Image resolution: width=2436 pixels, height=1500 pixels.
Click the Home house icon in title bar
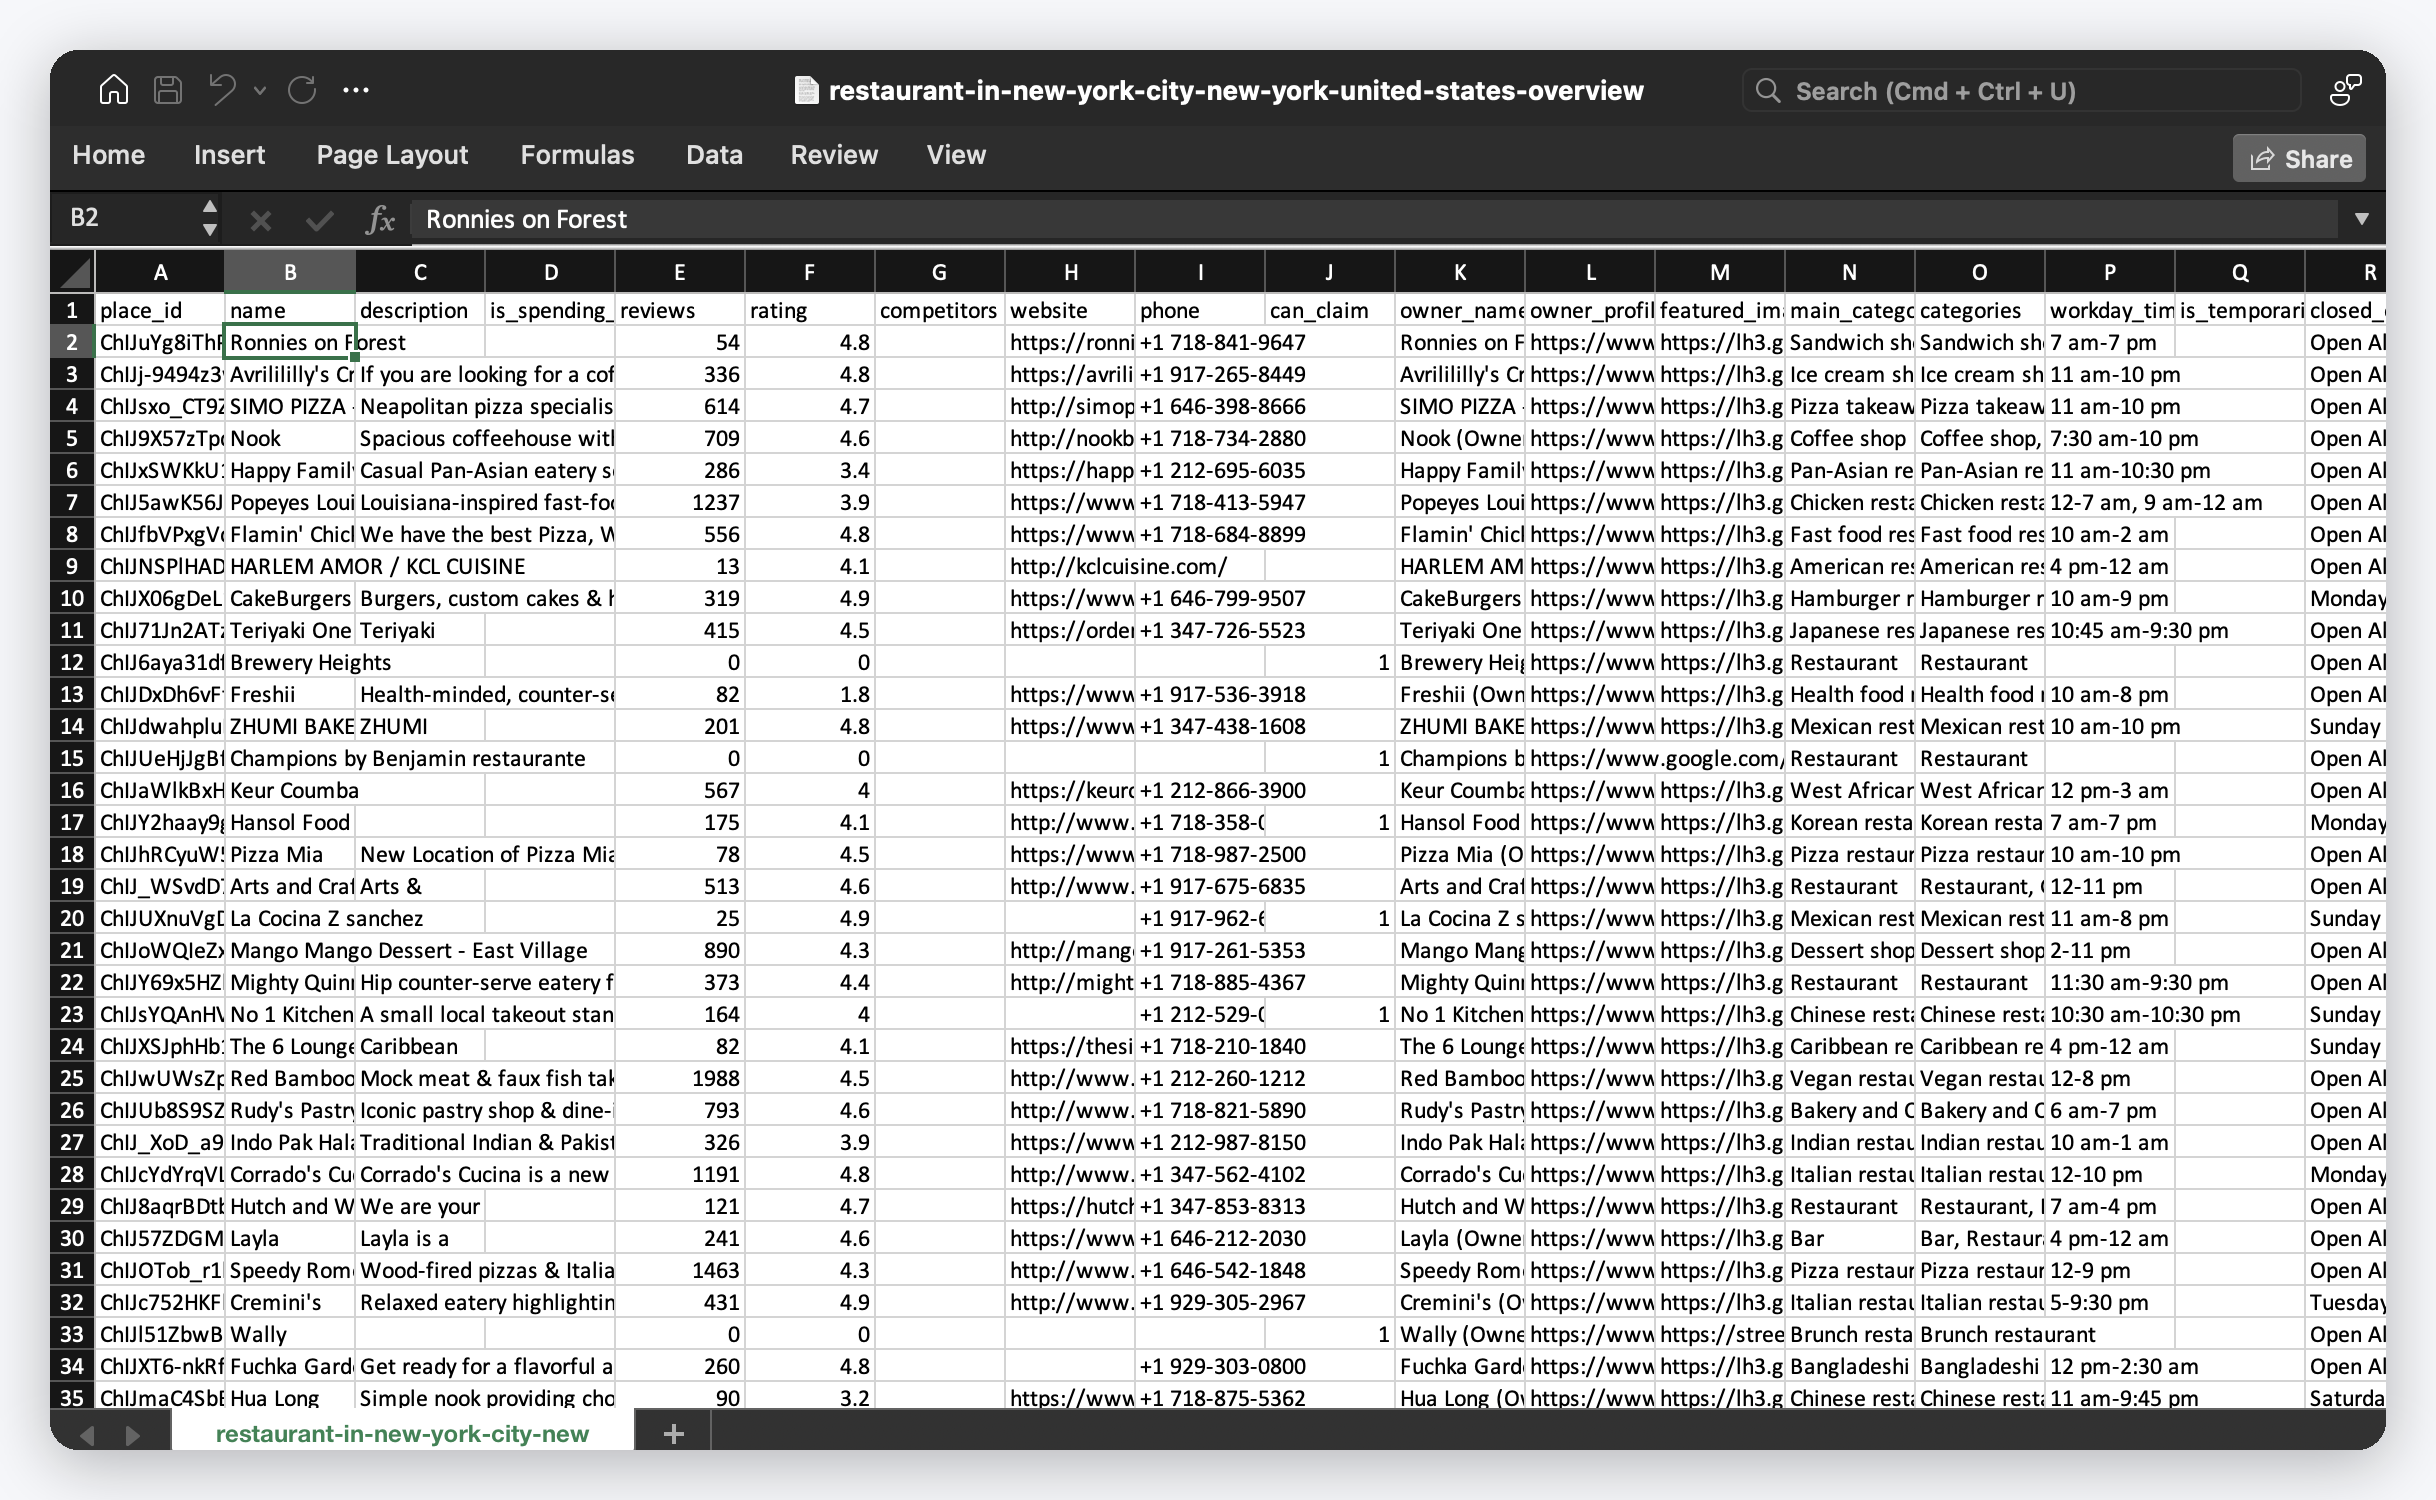pyautogui.click(x=114, y=90)
